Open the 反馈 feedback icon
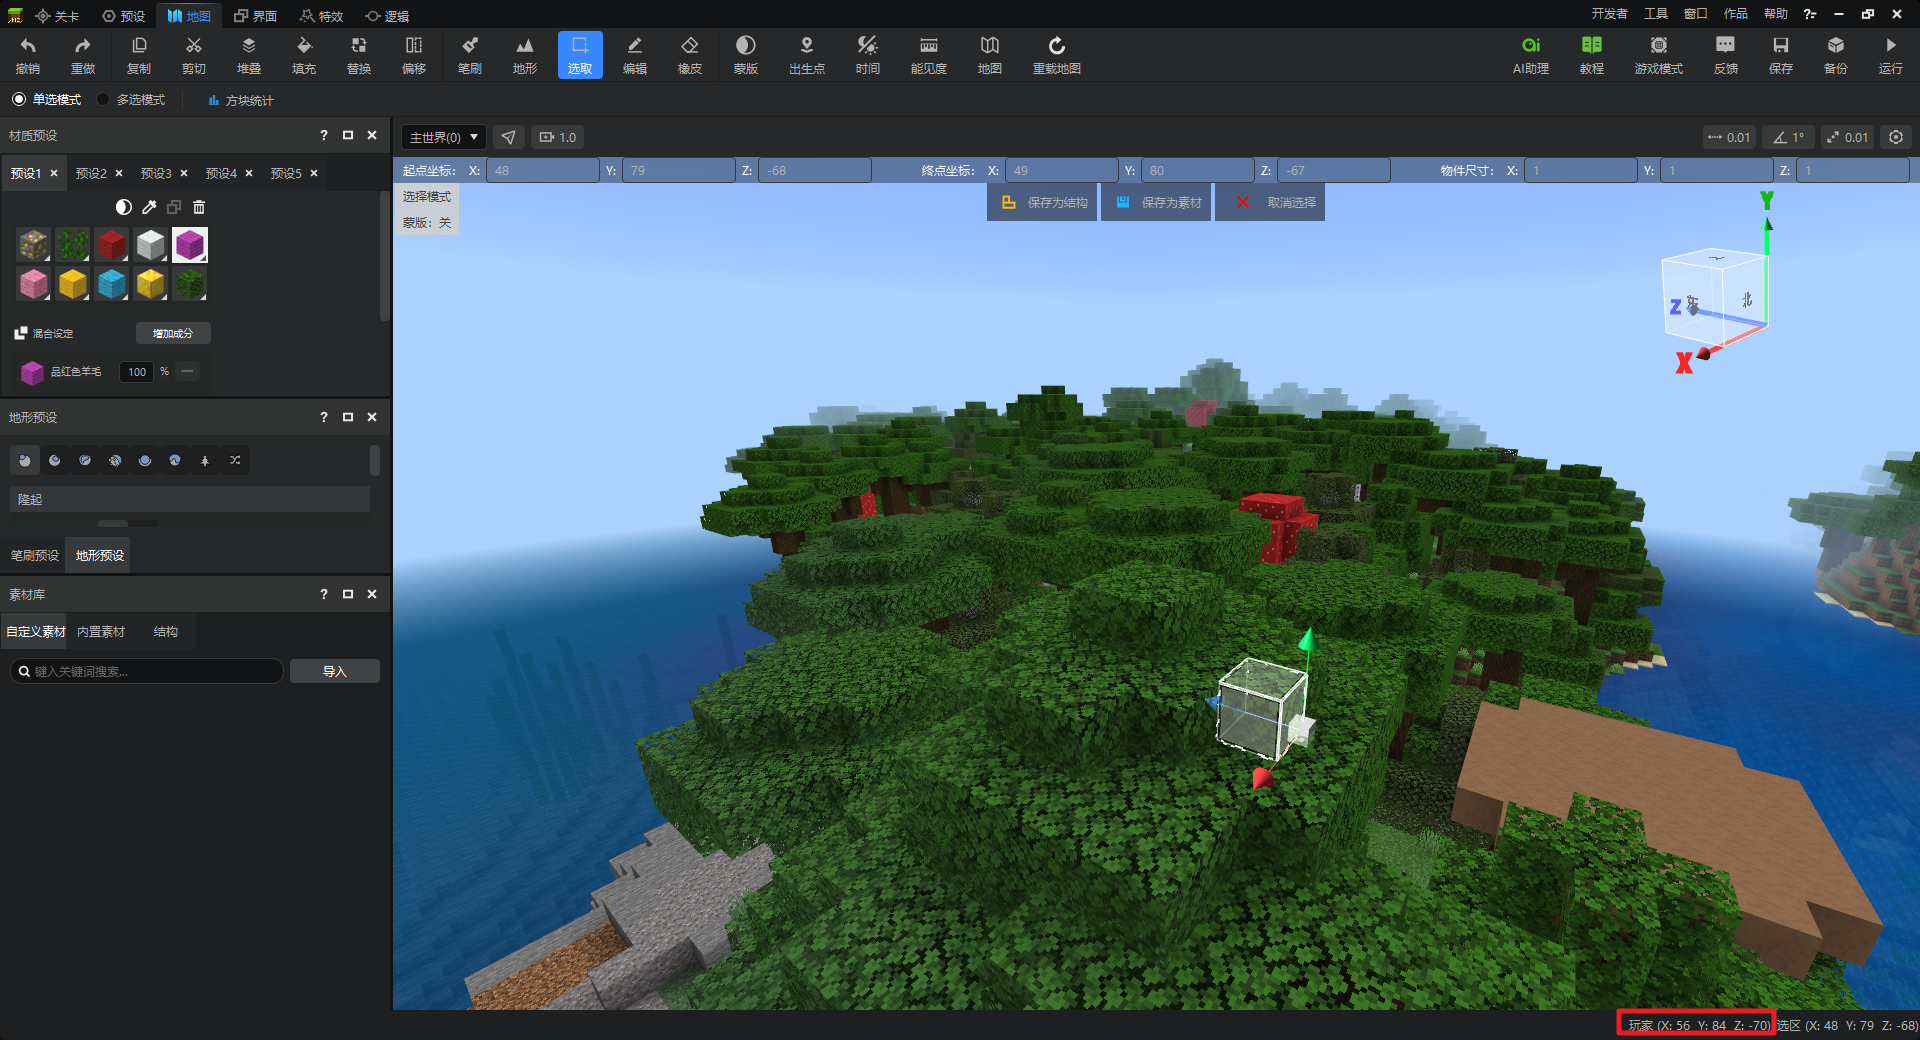Screen dimensions: 1920x1040 click(1726, 55)
